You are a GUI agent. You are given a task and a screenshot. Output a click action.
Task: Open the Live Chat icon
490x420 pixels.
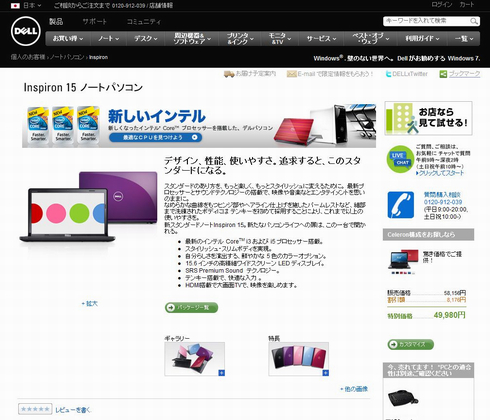[400, 159]
